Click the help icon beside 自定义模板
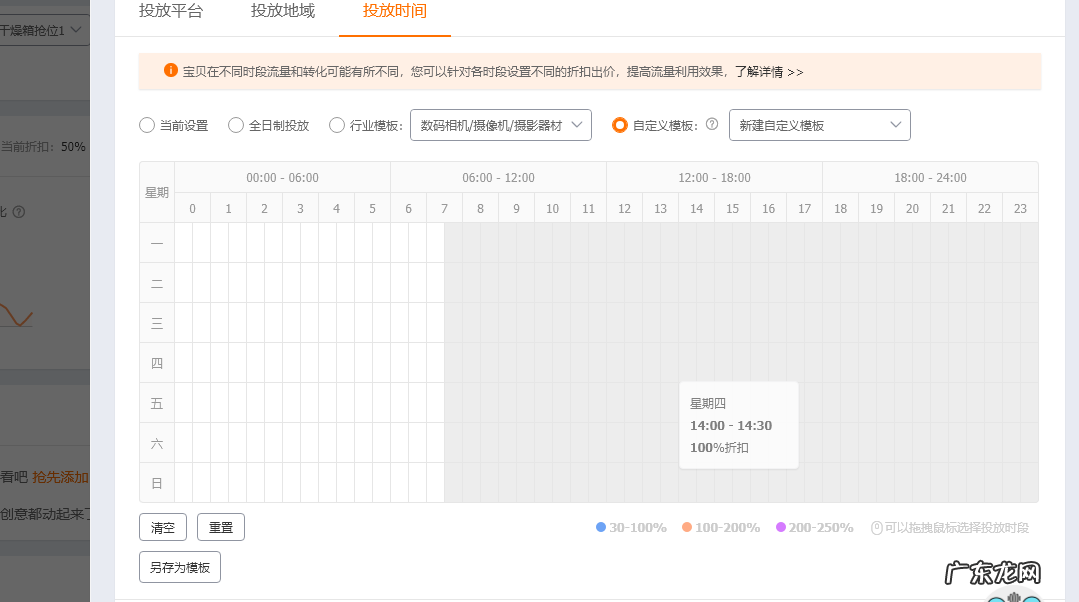This screenshot has height=602, width=1079. [x=712, y=125]
